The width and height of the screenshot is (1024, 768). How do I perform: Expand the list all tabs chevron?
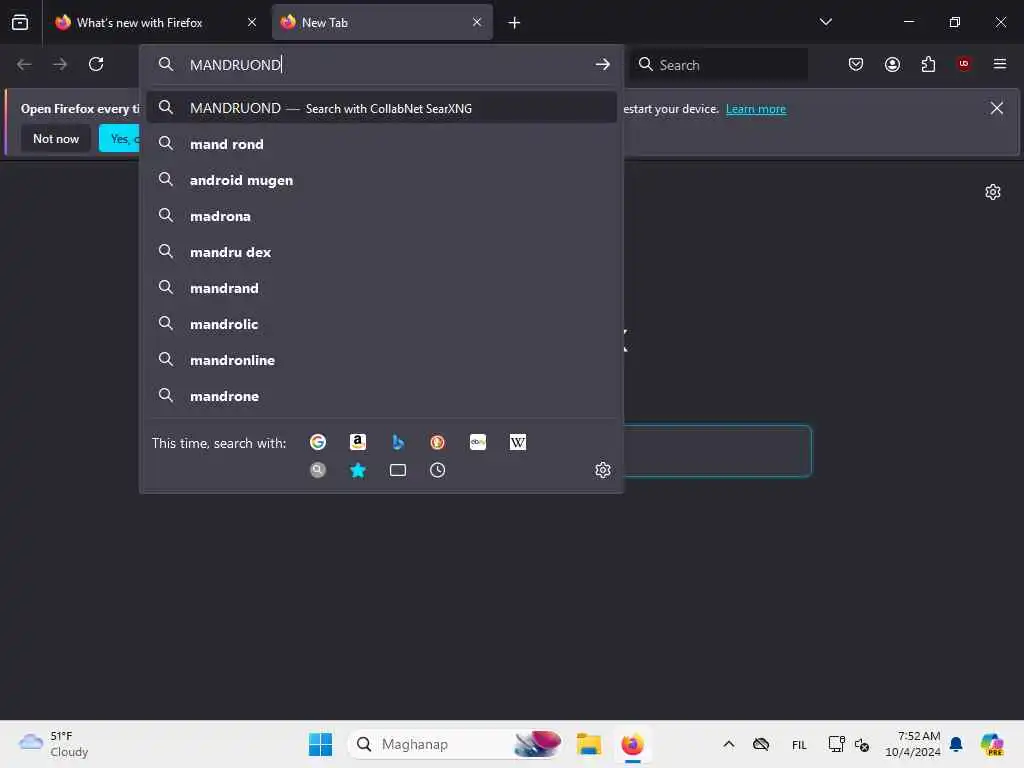(x=825, y=22)
